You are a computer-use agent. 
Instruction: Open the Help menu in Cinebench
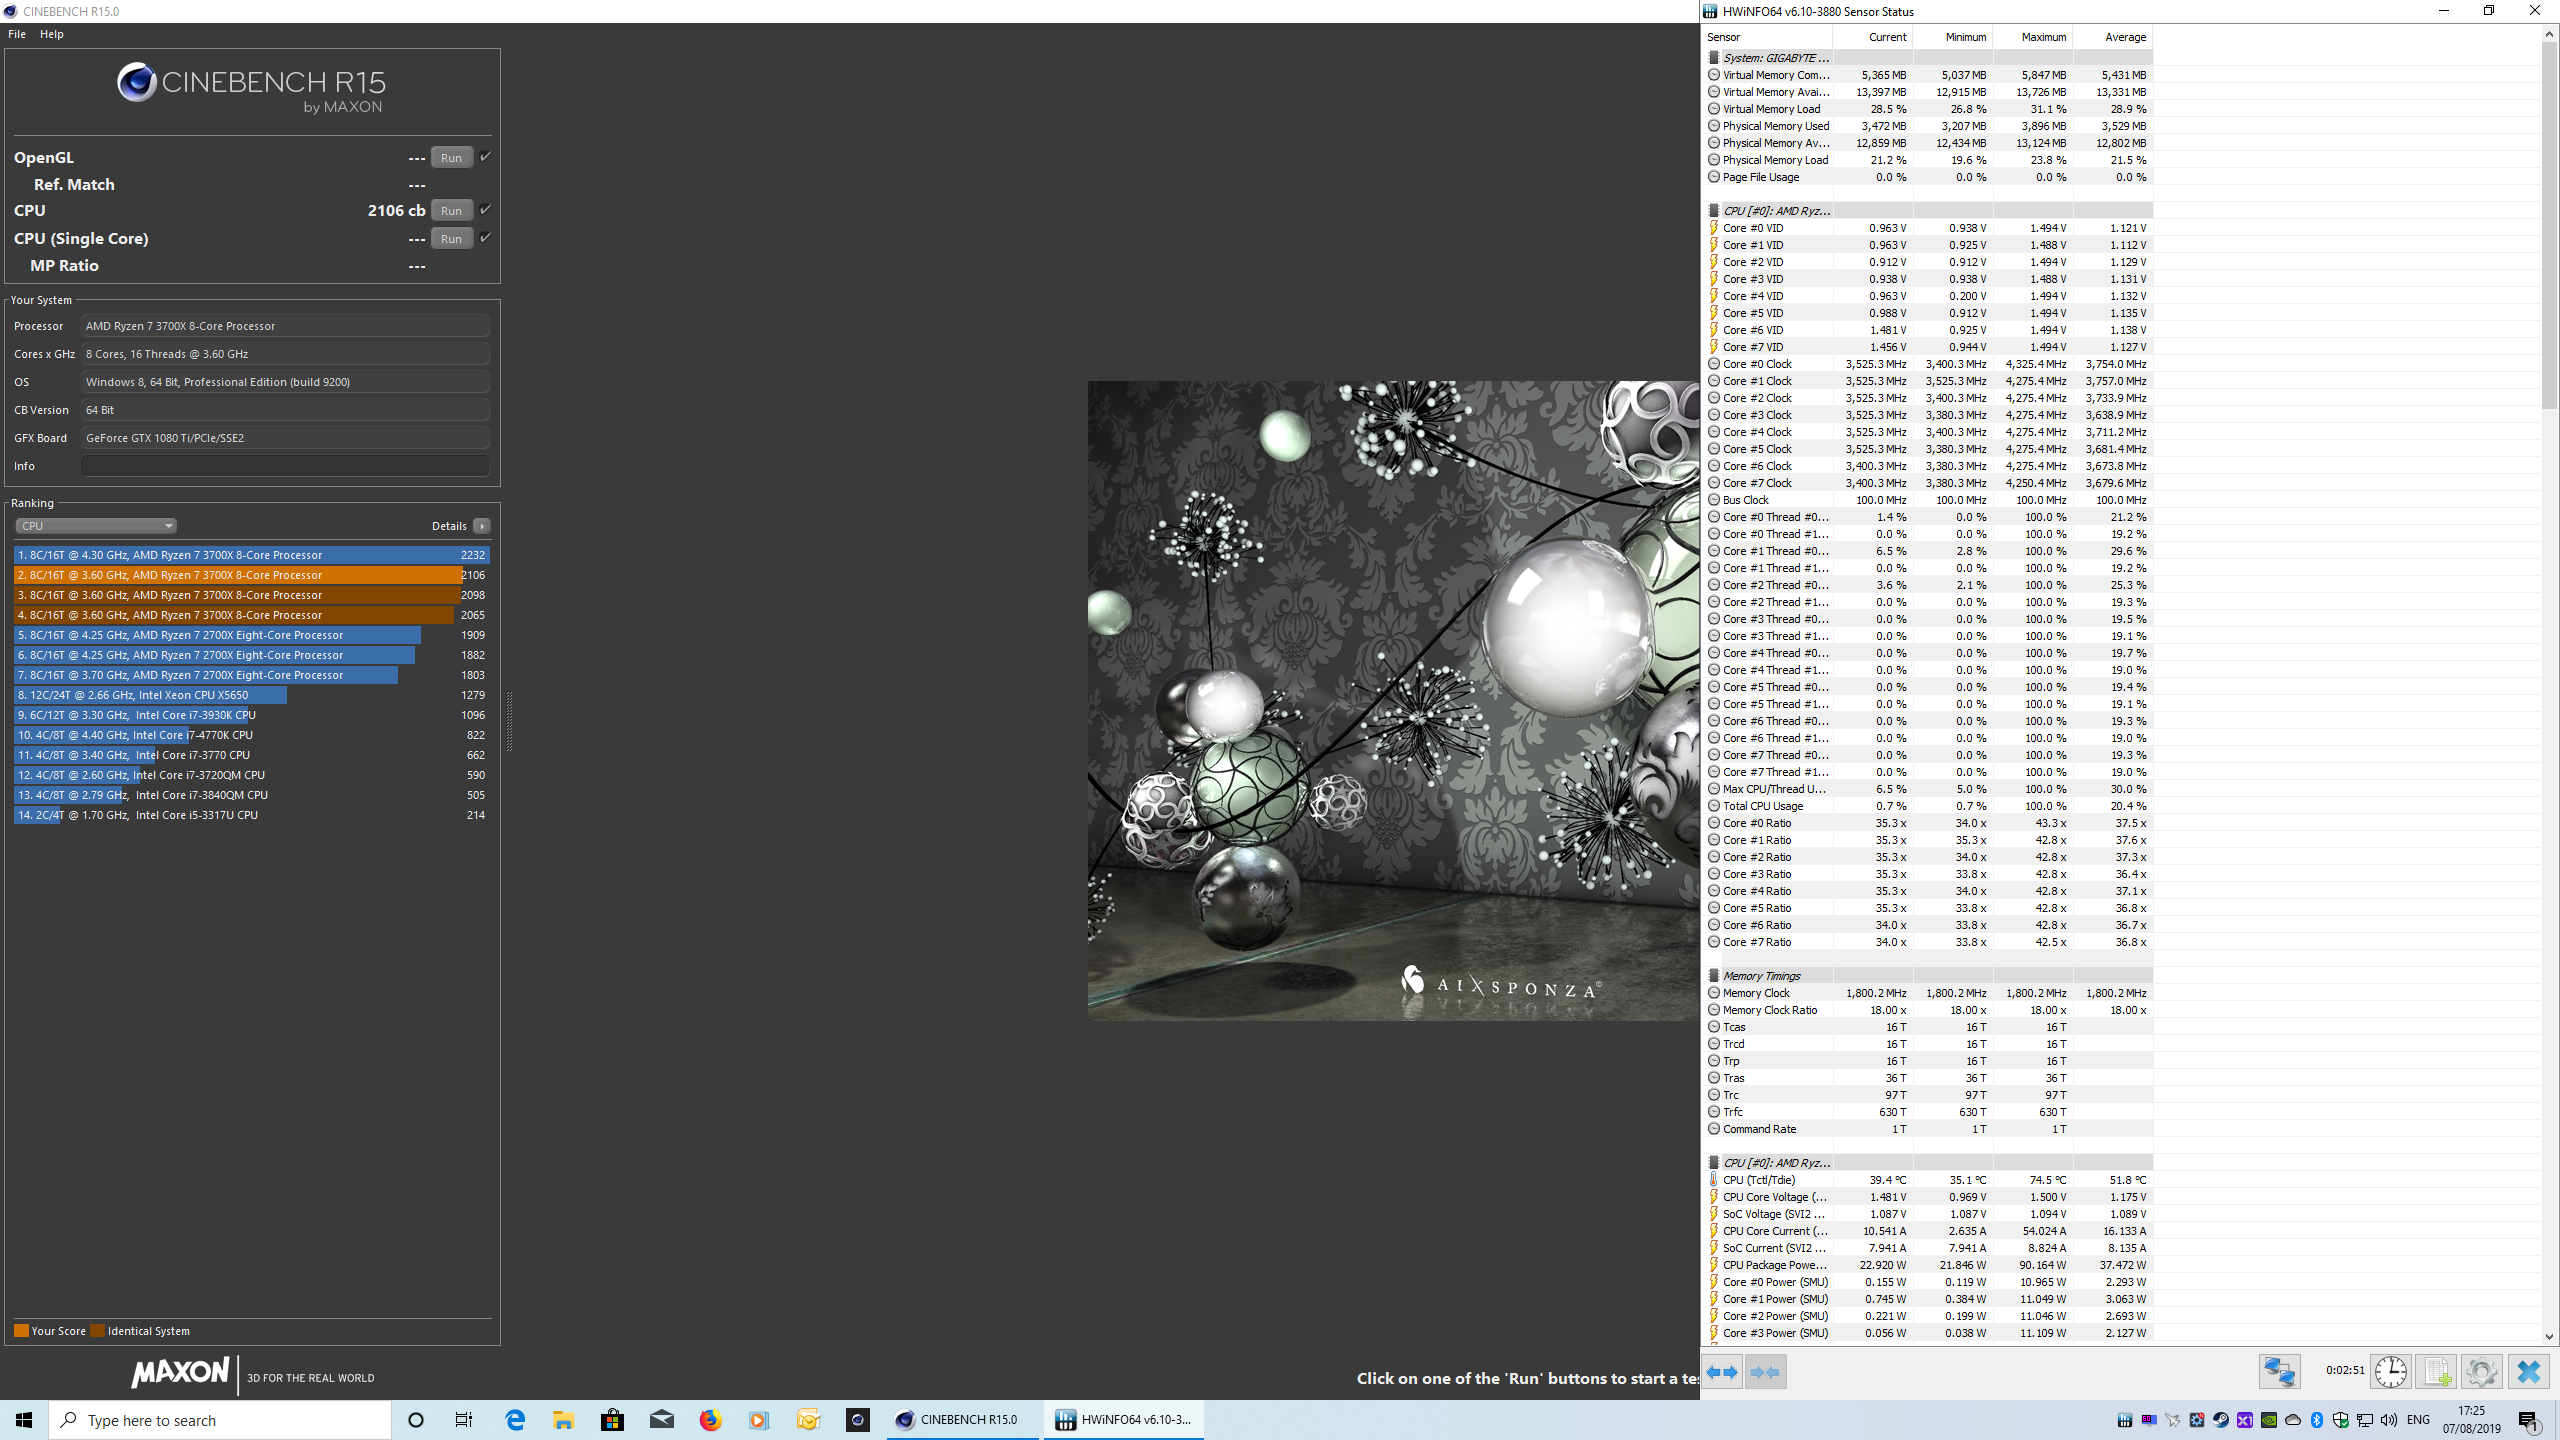point(52,34)
